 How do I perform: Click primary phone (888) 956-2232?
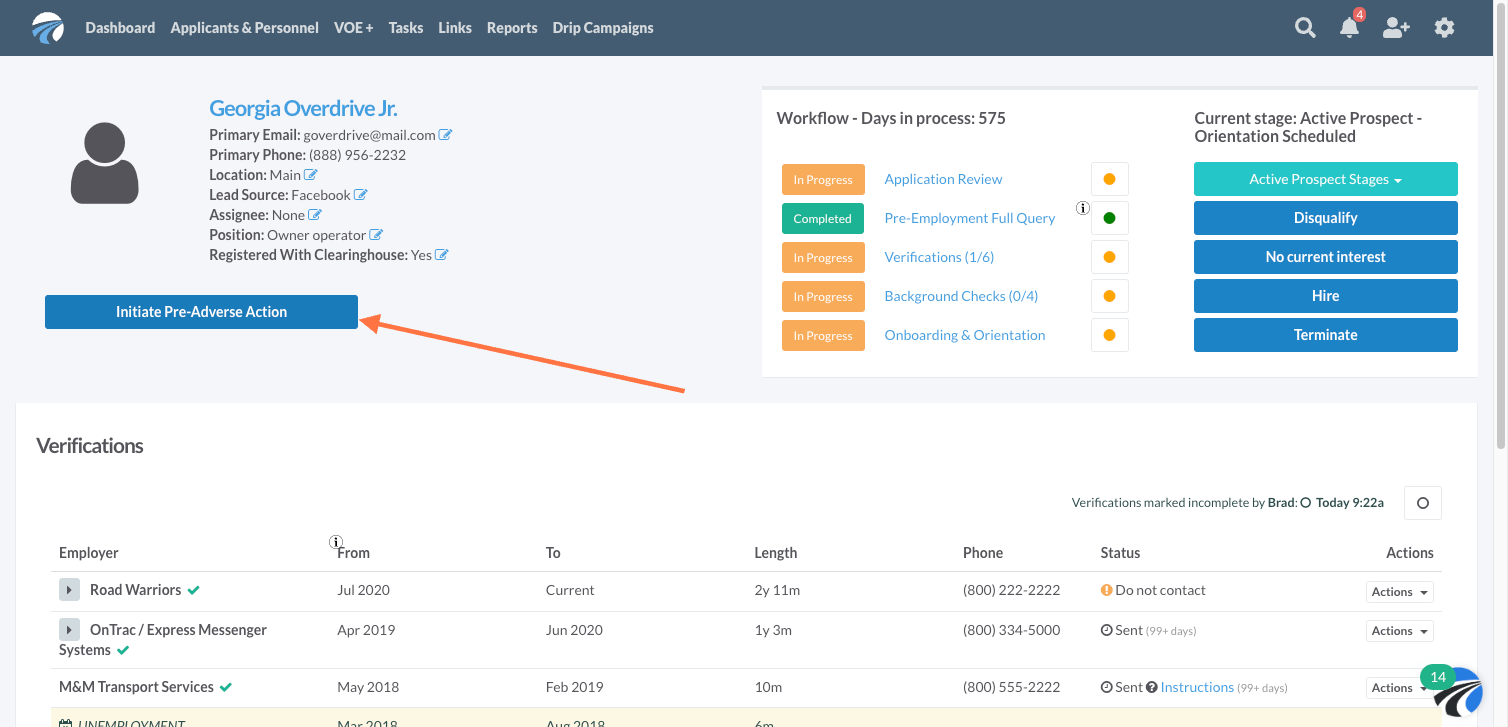(357, 155)
